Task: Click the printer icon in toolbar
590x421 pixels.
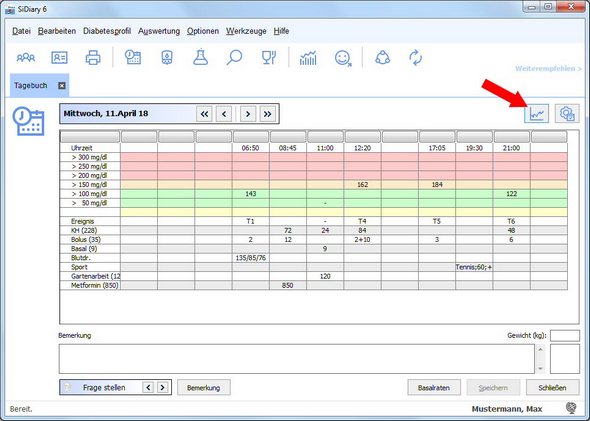Action: 93,58
